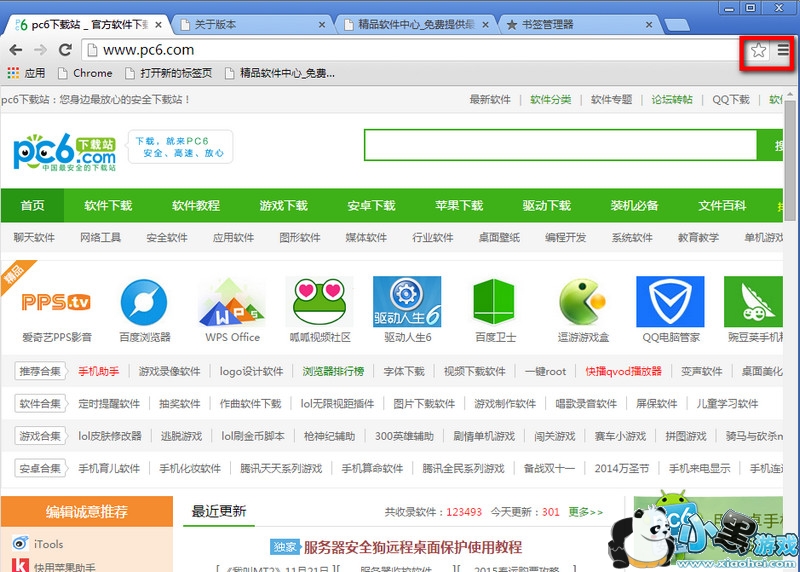
Task: Open the 软件下载 navigation item
Action: point(108,205)
